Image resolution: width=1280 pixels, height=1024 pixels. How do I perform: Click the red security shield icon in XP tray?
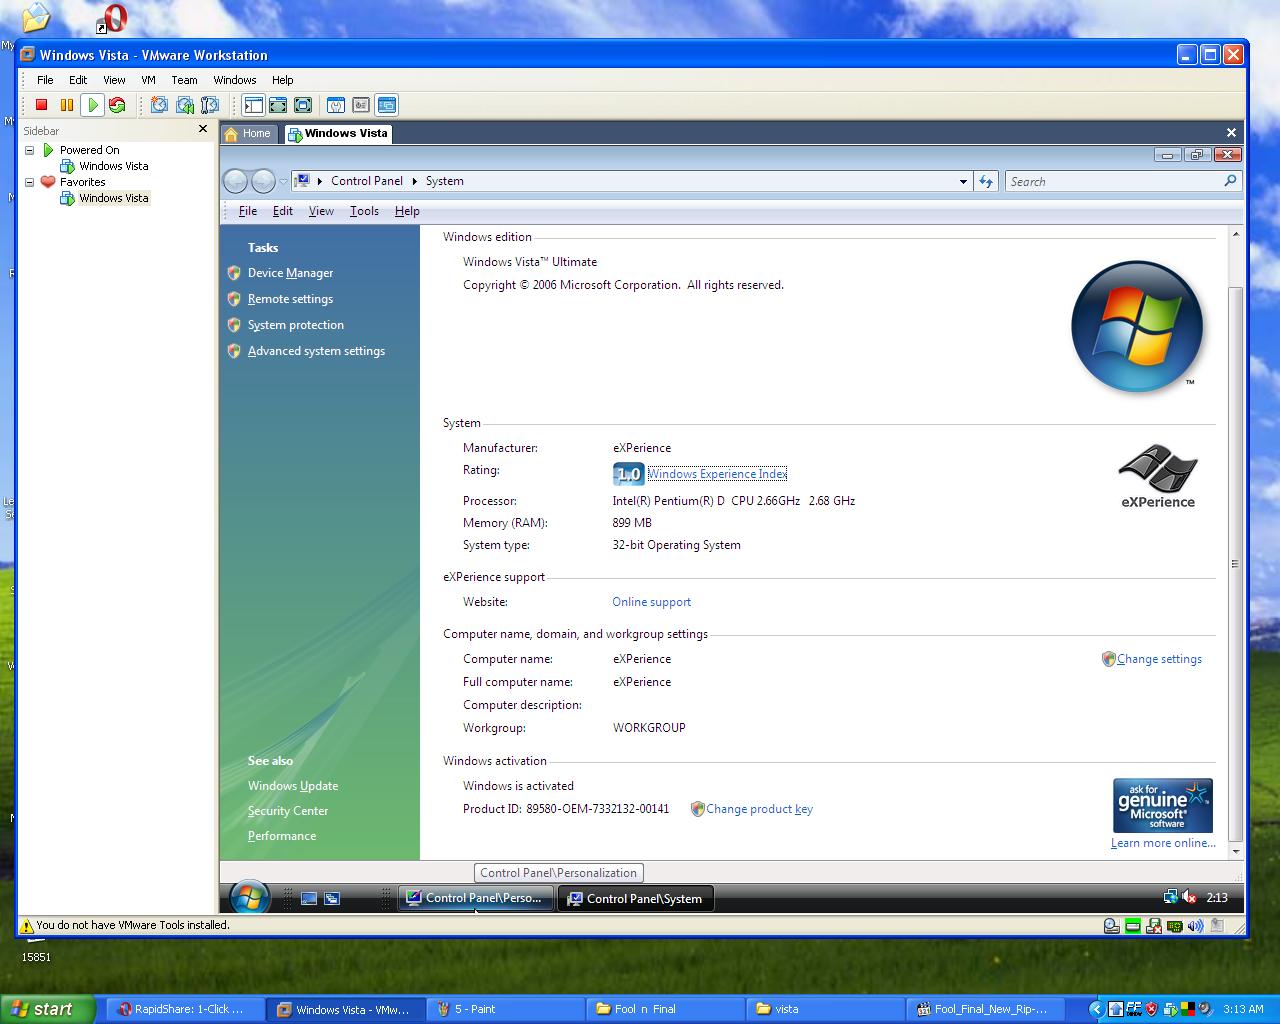pyautogui.click(x=1151, y=1009)
